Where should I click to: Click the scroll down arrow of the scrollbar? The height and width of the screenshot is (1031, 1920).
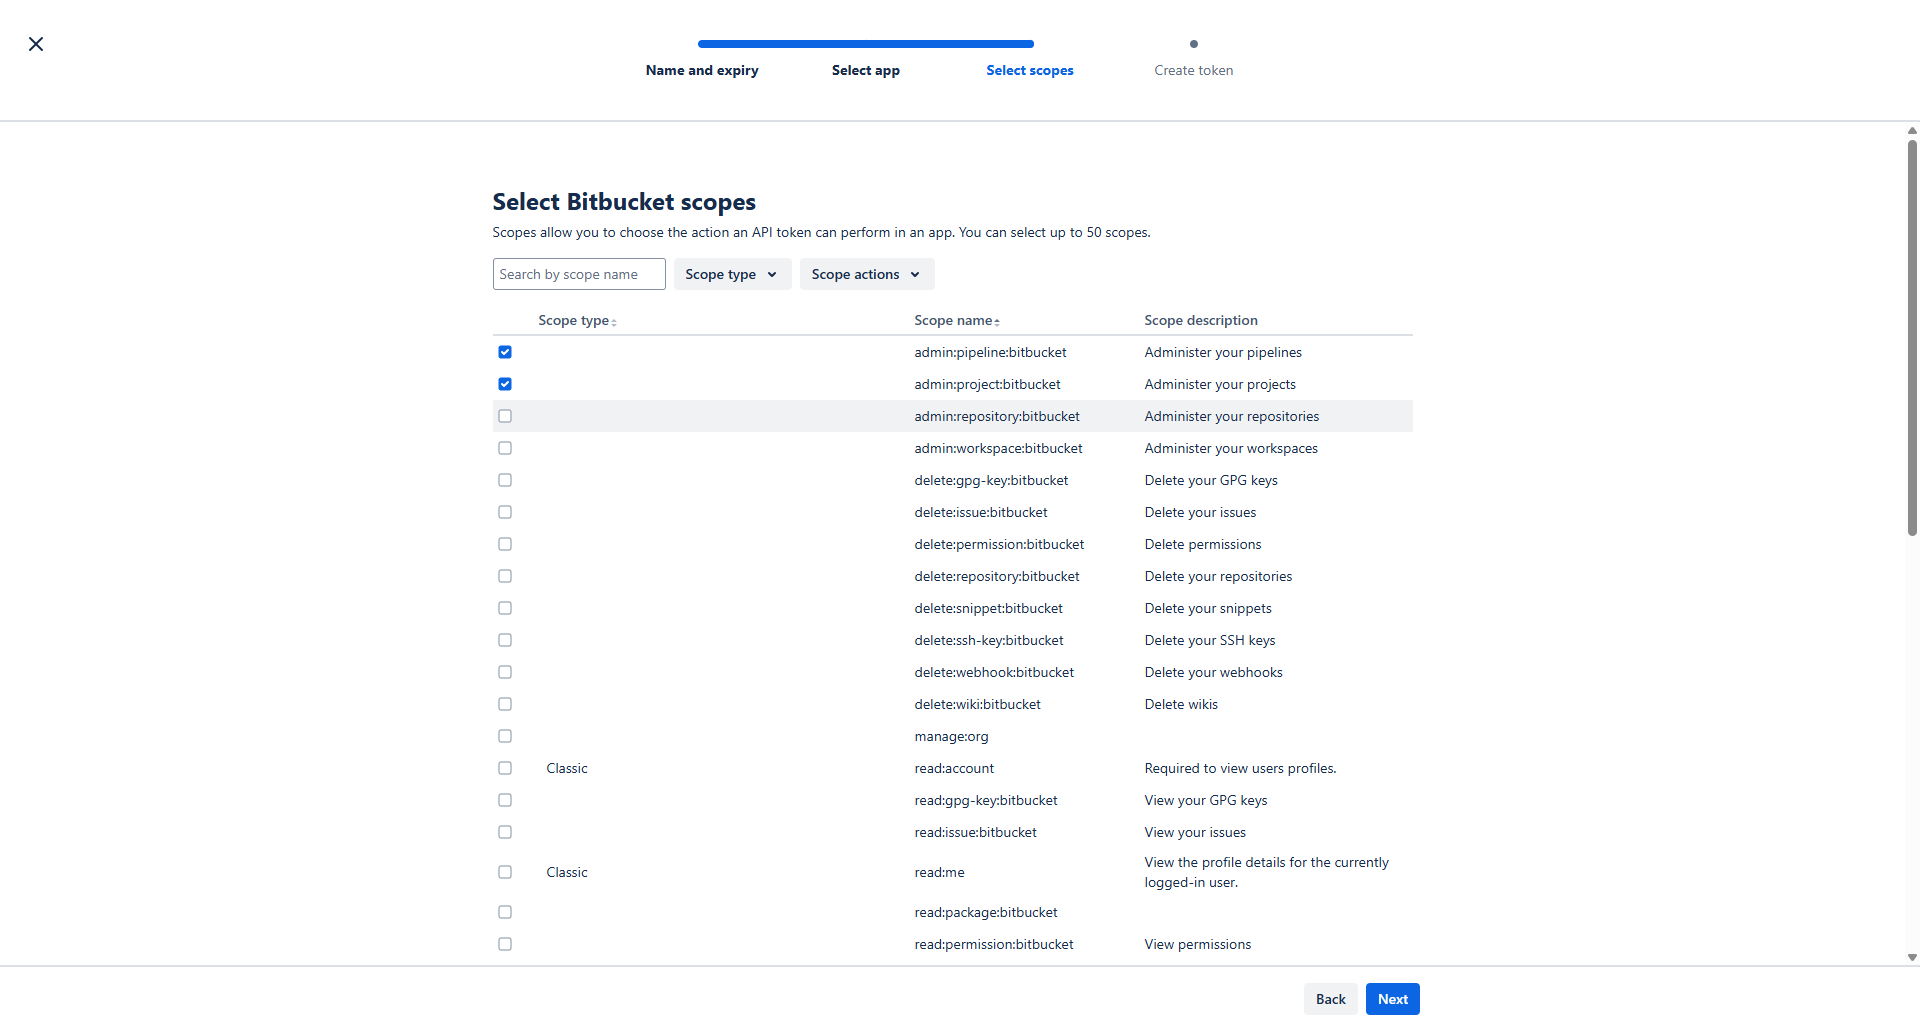pyautogui.click(x=1912, y=957)
